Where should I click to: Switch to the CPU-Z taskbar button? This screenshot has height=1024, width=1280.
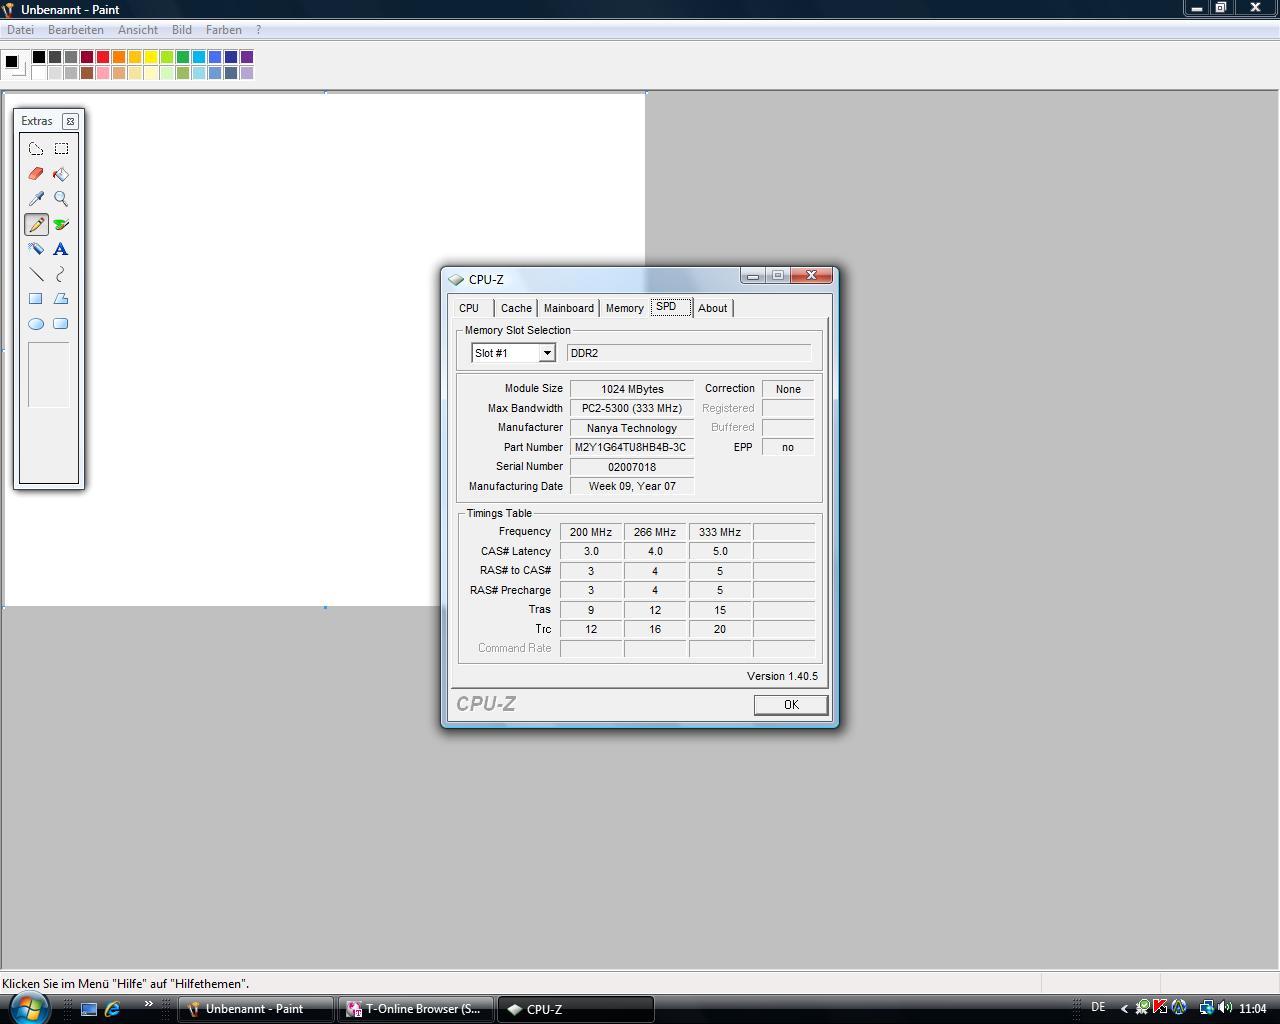(x=576, y=1009)
